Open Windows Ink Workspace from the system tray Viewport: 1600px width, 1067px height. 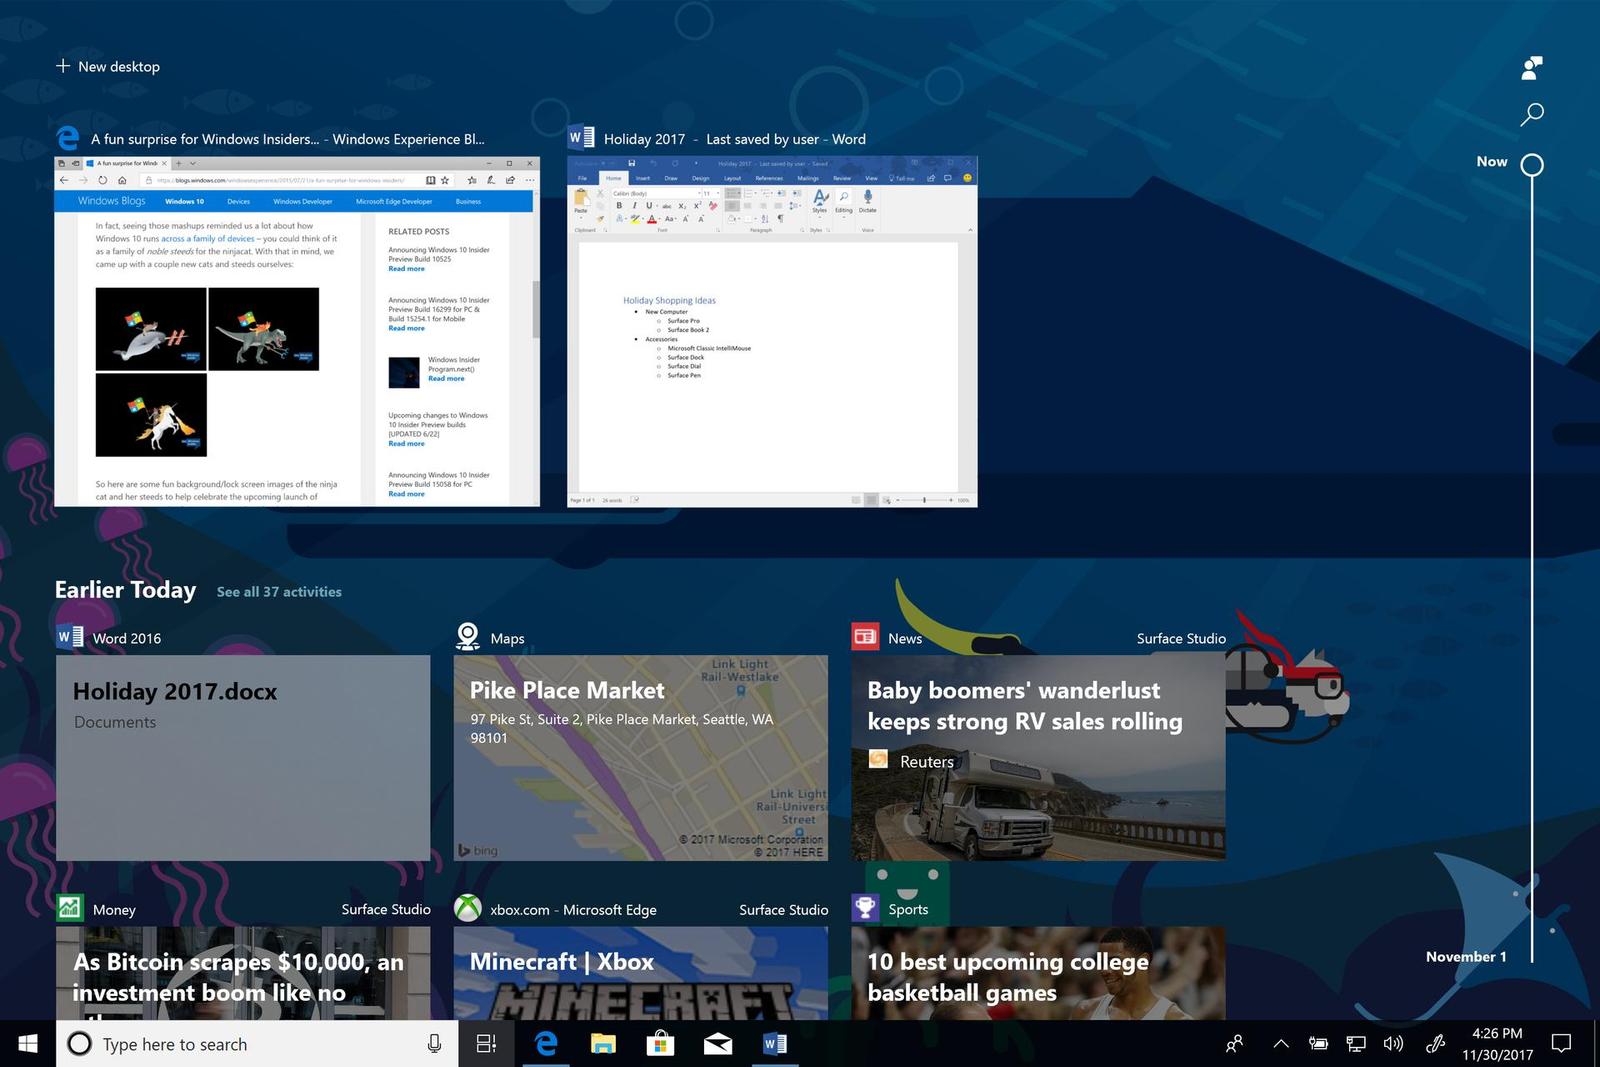click(1436, 1043)
